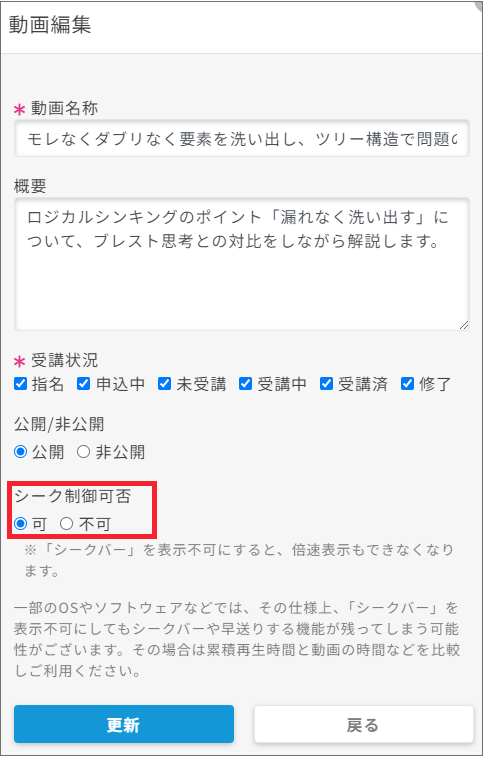The width and height of the screenshot is (486, 762).
Task: Click the 動画名称 field label
Action: (64, 108)
